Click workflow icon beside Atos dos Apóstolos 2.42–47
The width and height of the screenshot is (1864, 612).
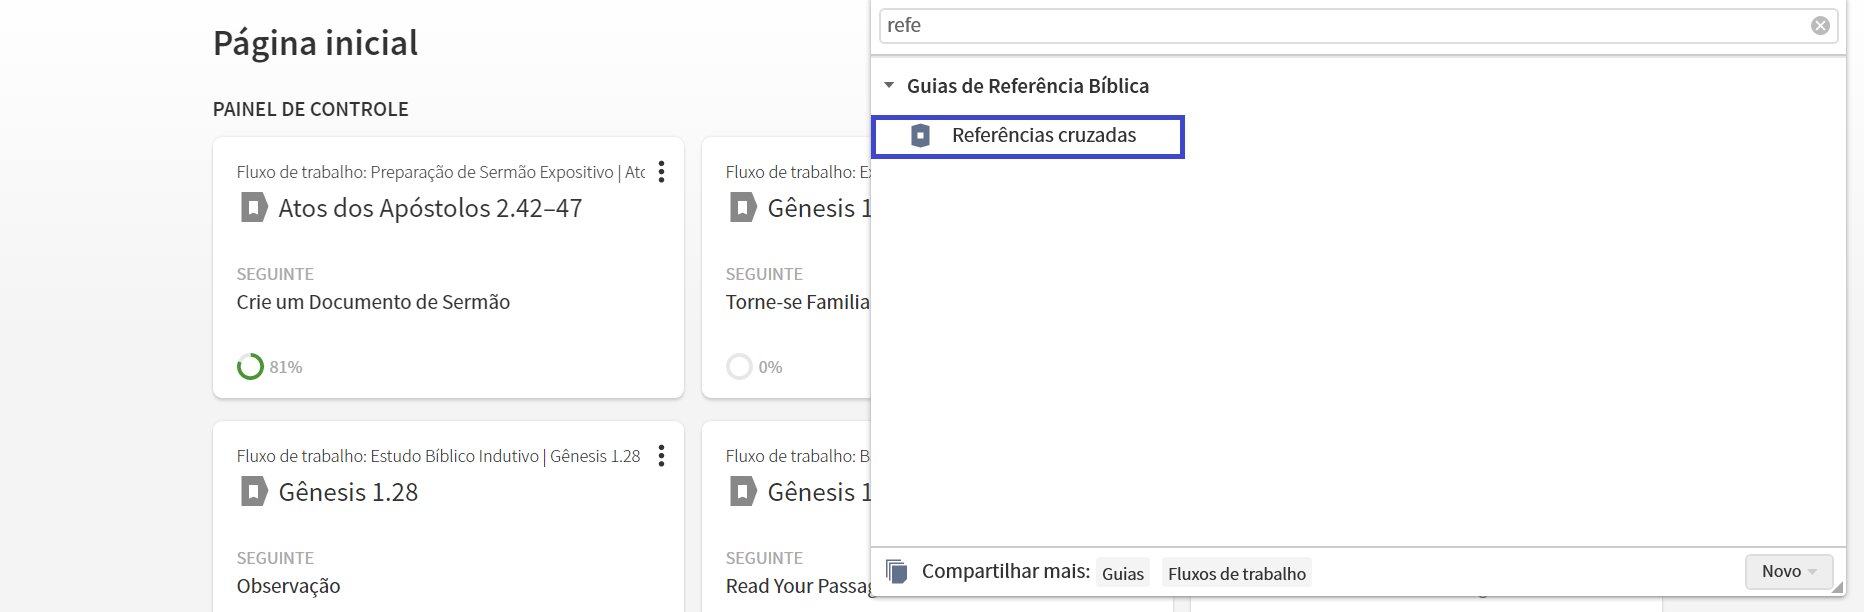[254, 208]
